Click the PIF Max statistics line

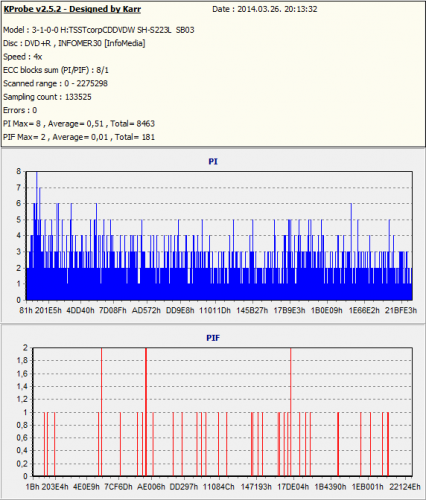(x=79, y=137)
